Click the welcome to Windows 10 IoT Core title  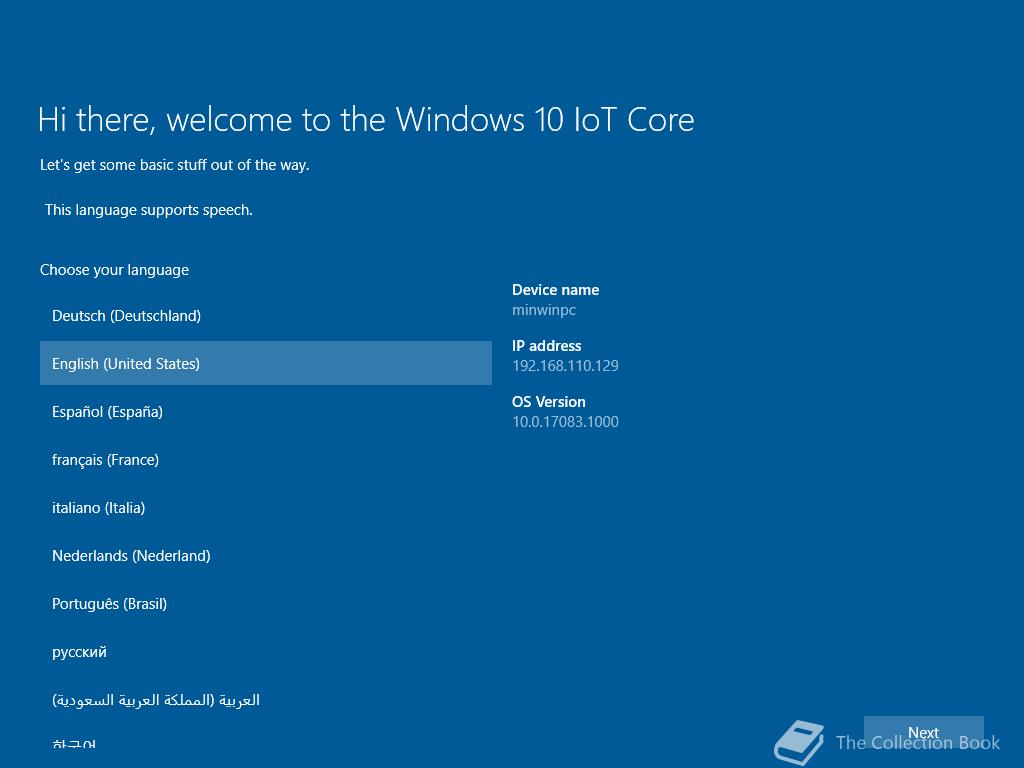point(366,120)
